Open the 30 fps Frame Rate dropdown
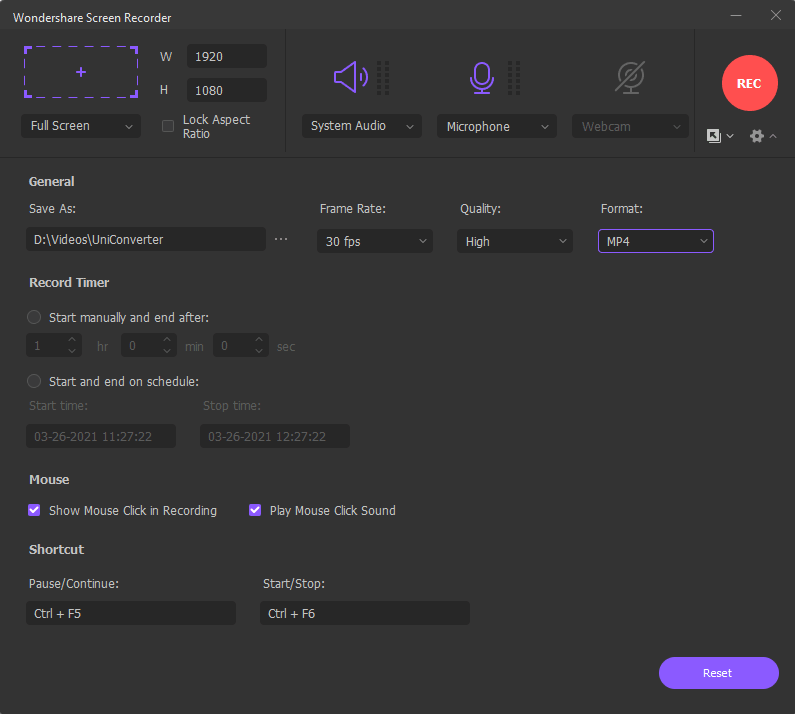The image size is (795, 714). (x=375, y=241)
